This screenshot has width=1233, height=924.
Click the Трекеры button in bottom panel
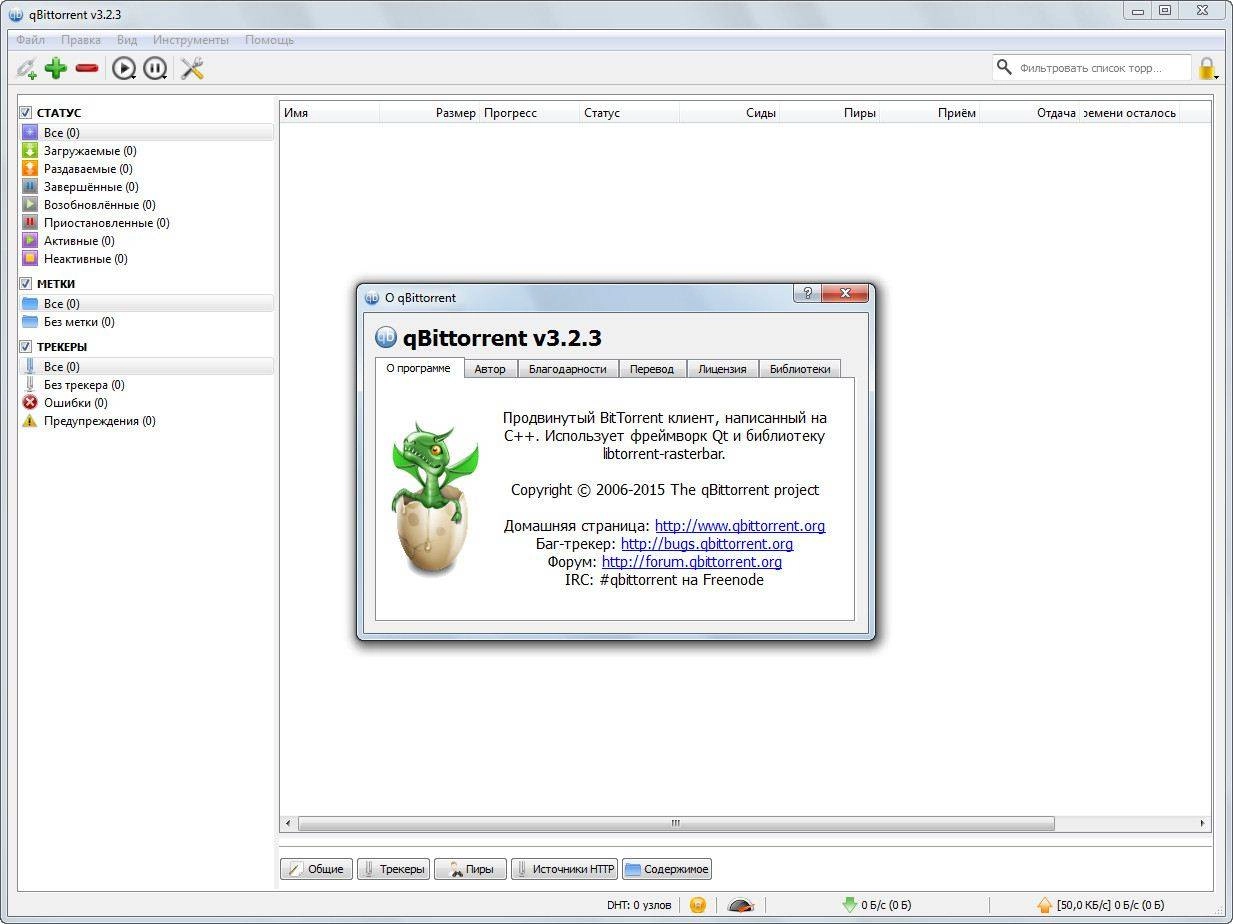pyautogui.click(x=394, y=869)
